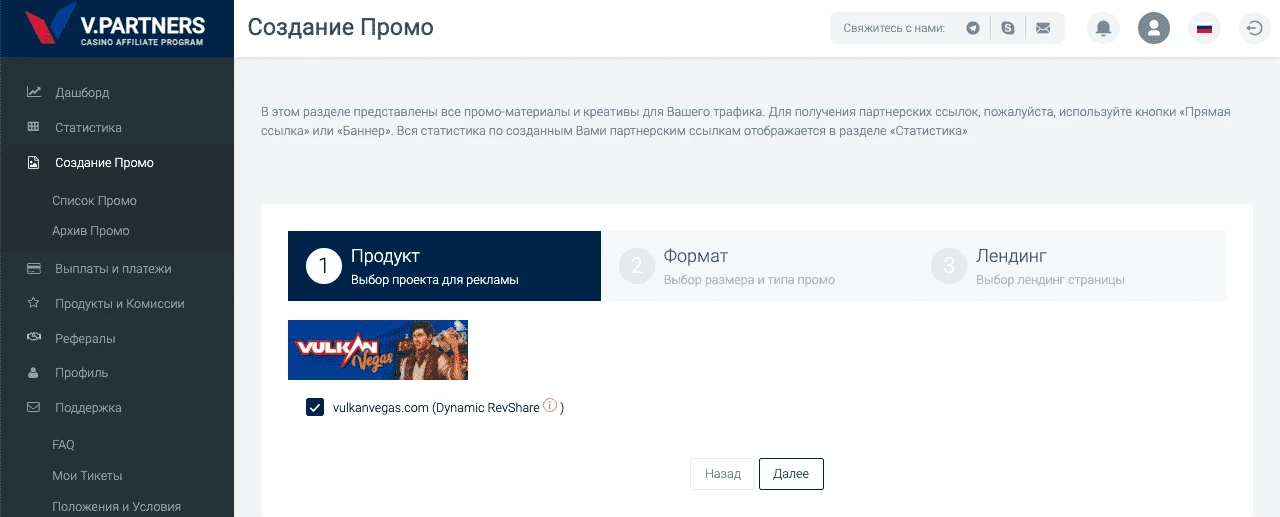Click the V.Partners logo
1280x517 pixels.
click(117, 28)
